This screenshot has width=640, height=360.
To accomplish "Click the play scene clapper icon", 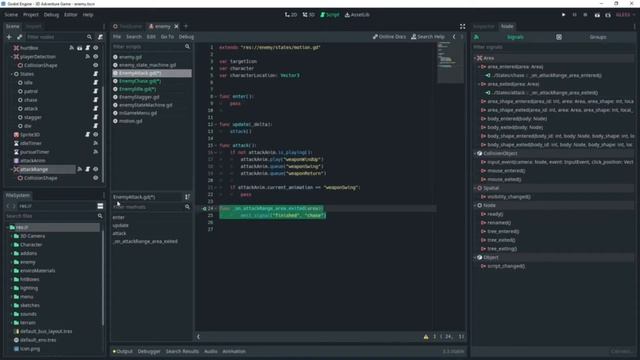I will point(597,15).
